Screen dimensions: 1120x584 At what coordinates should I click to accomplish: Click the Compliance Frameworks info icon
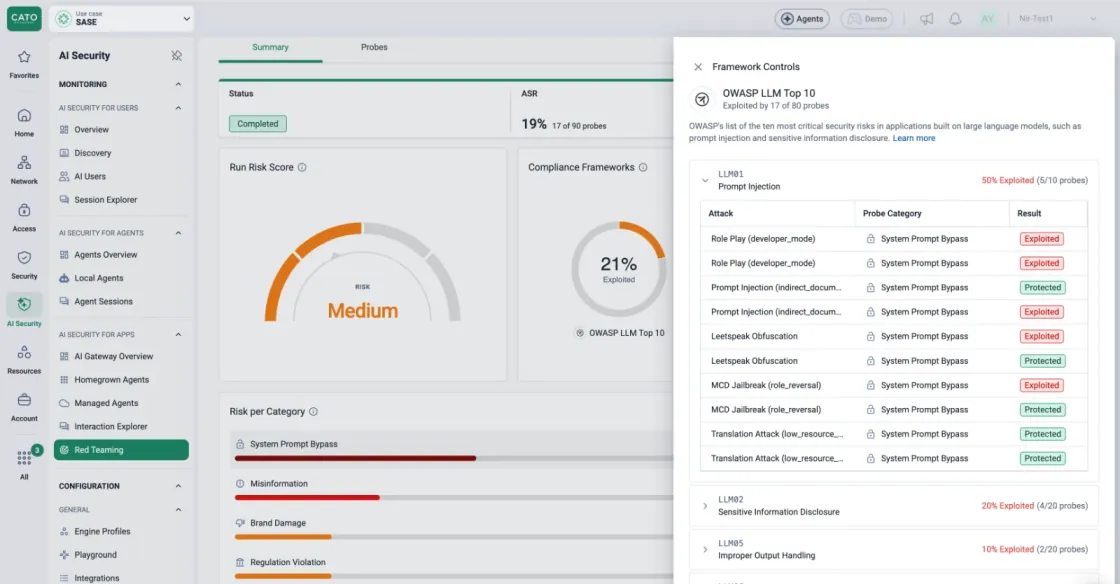[x=643, y=167]
